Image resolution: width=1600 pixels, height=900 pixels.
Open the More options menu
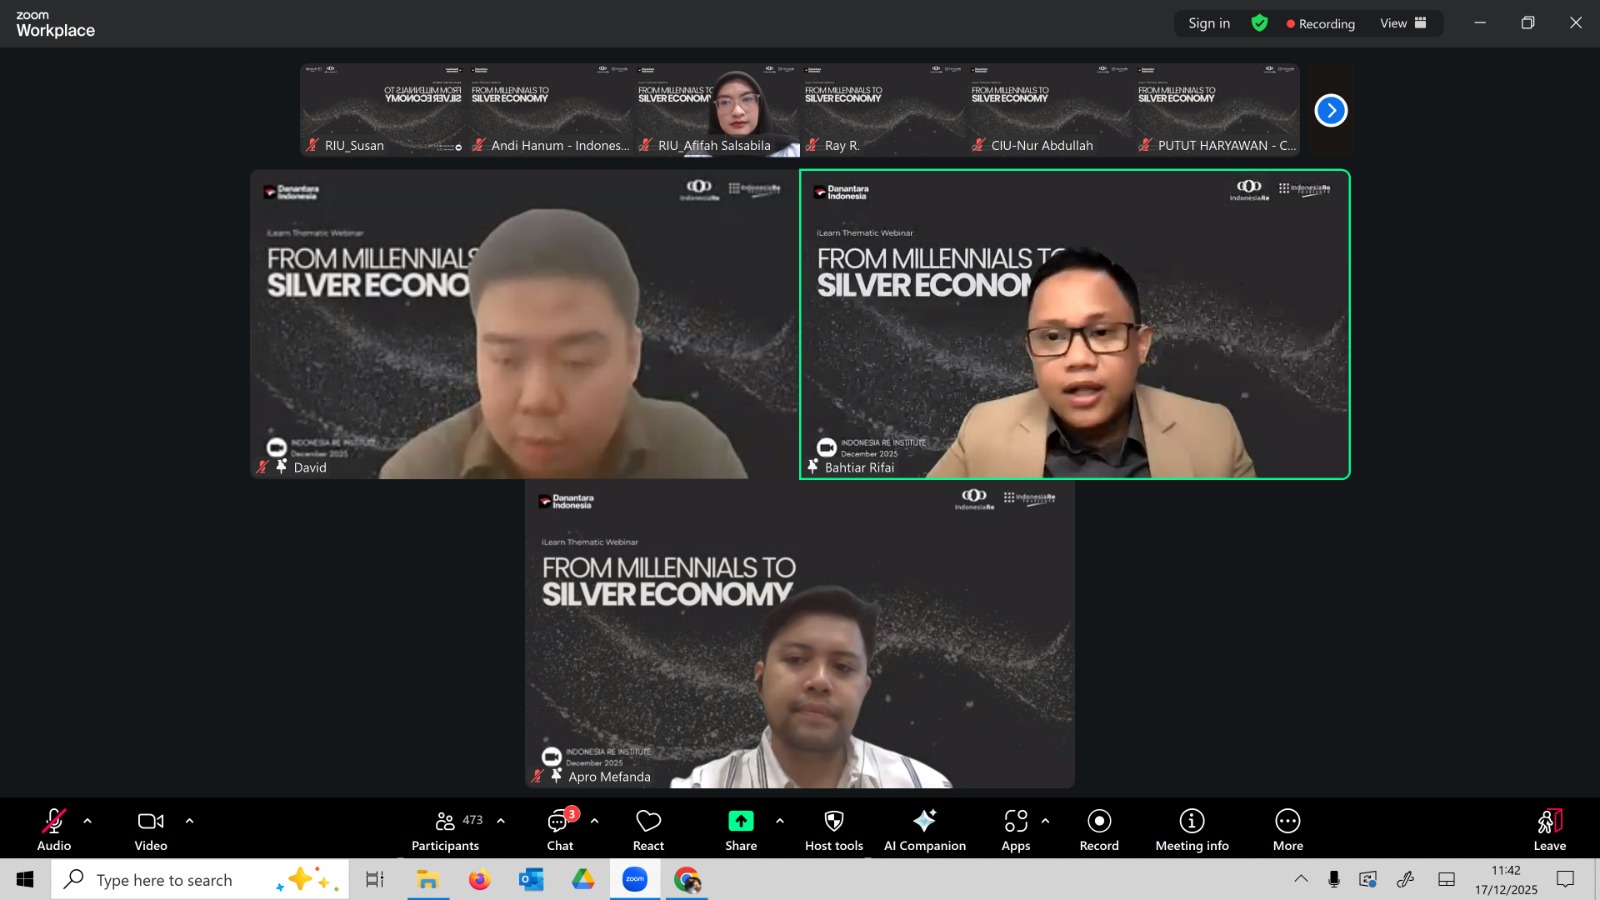click(x=1287, y=830)
